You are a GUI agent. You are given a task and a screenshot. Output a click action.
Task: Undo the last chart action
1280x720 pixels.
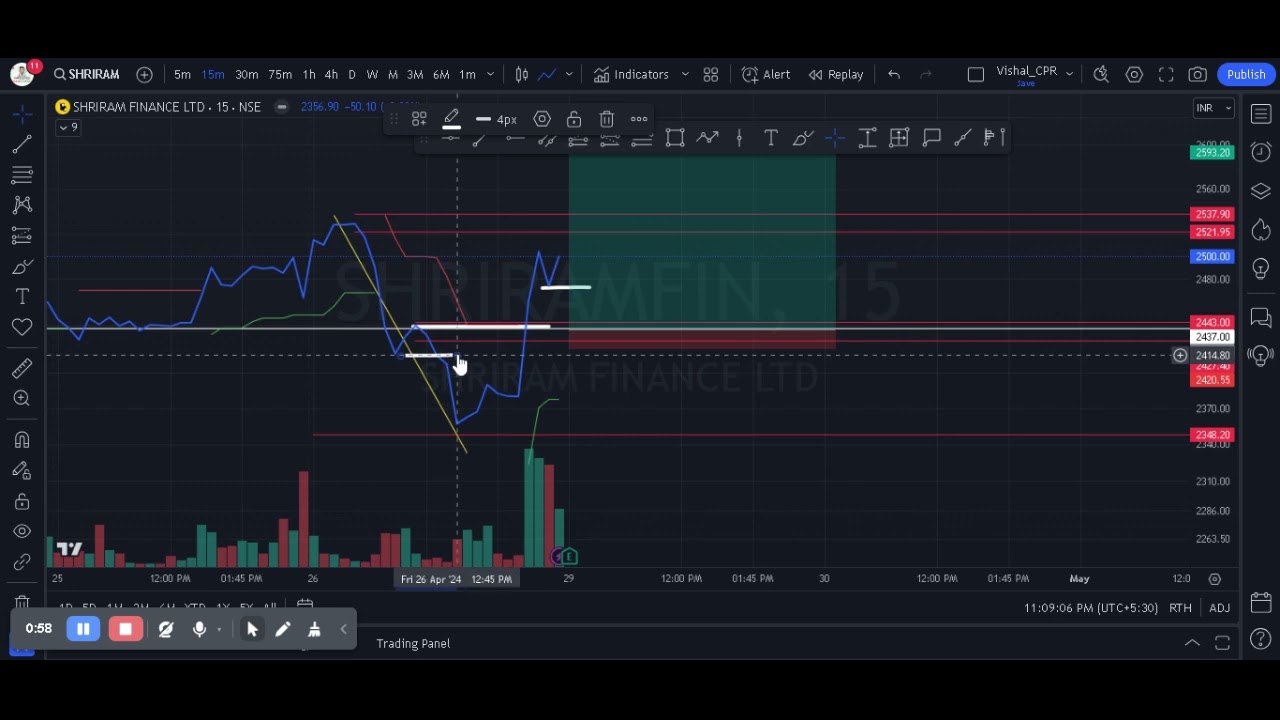click(894, 74)
